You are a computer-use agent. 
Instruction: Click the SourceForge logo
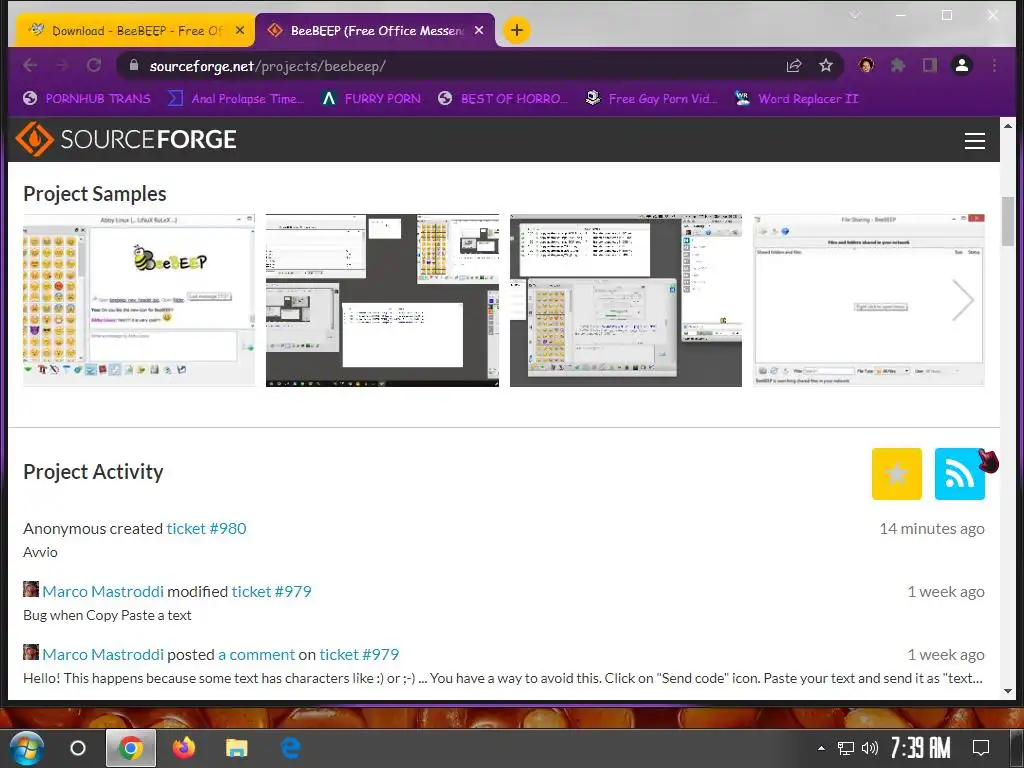pyautogui.click(x=126, y=139)
